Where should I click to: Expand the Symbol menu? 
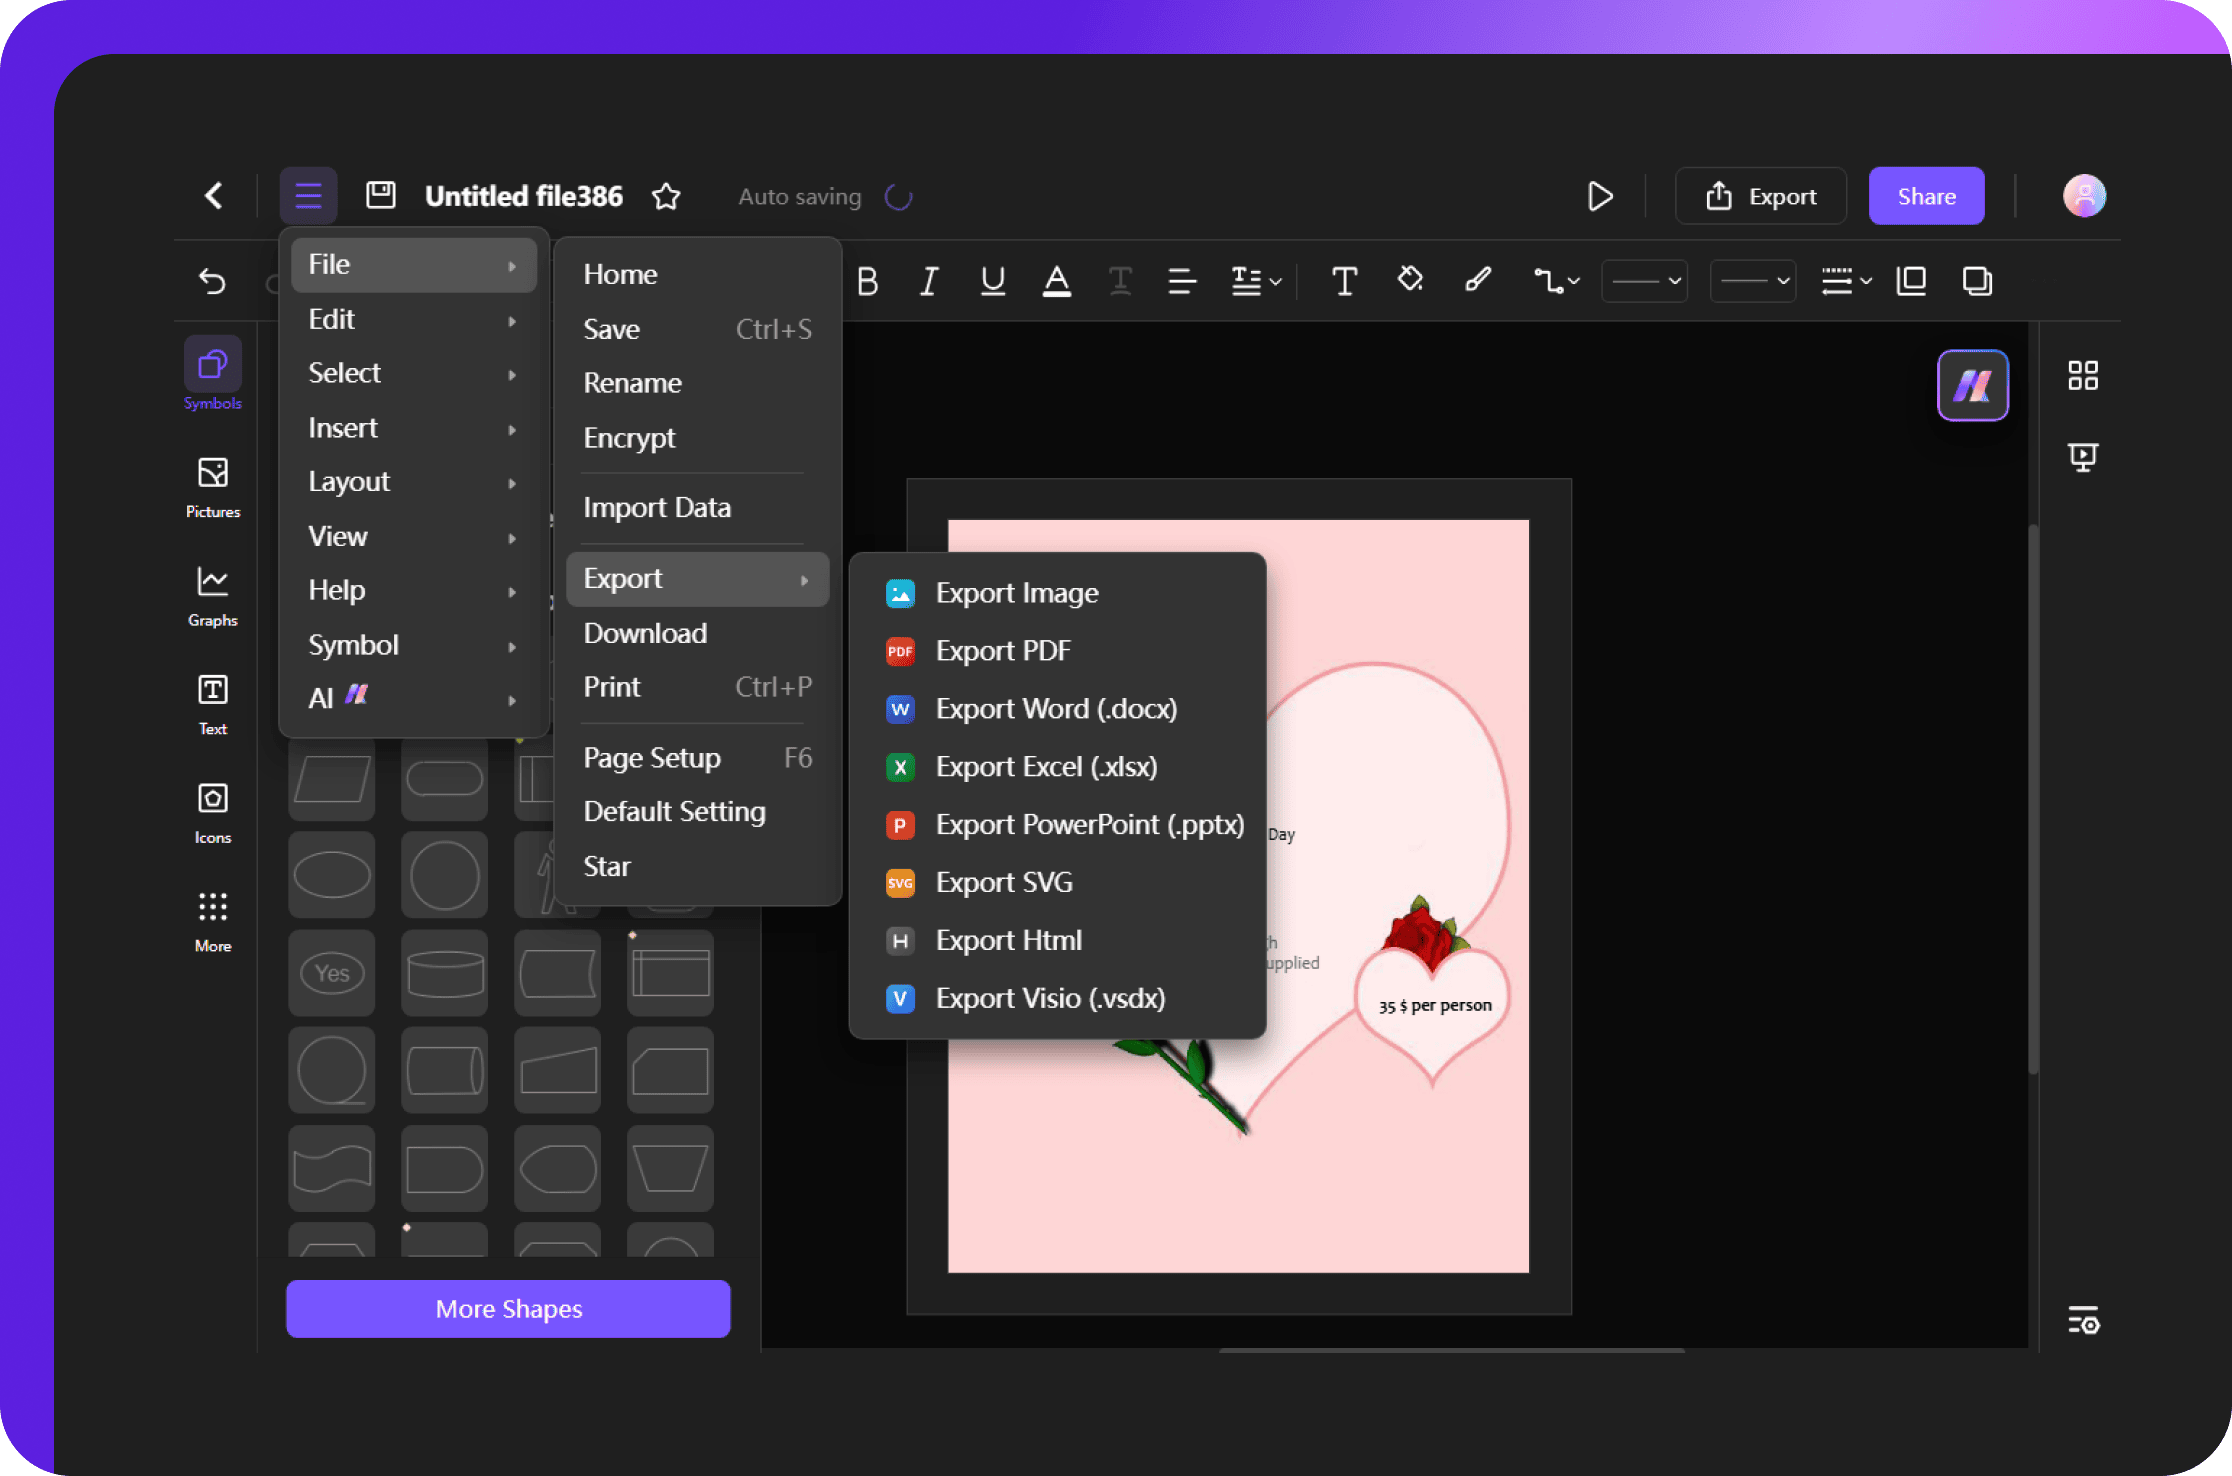pos(413,645)
